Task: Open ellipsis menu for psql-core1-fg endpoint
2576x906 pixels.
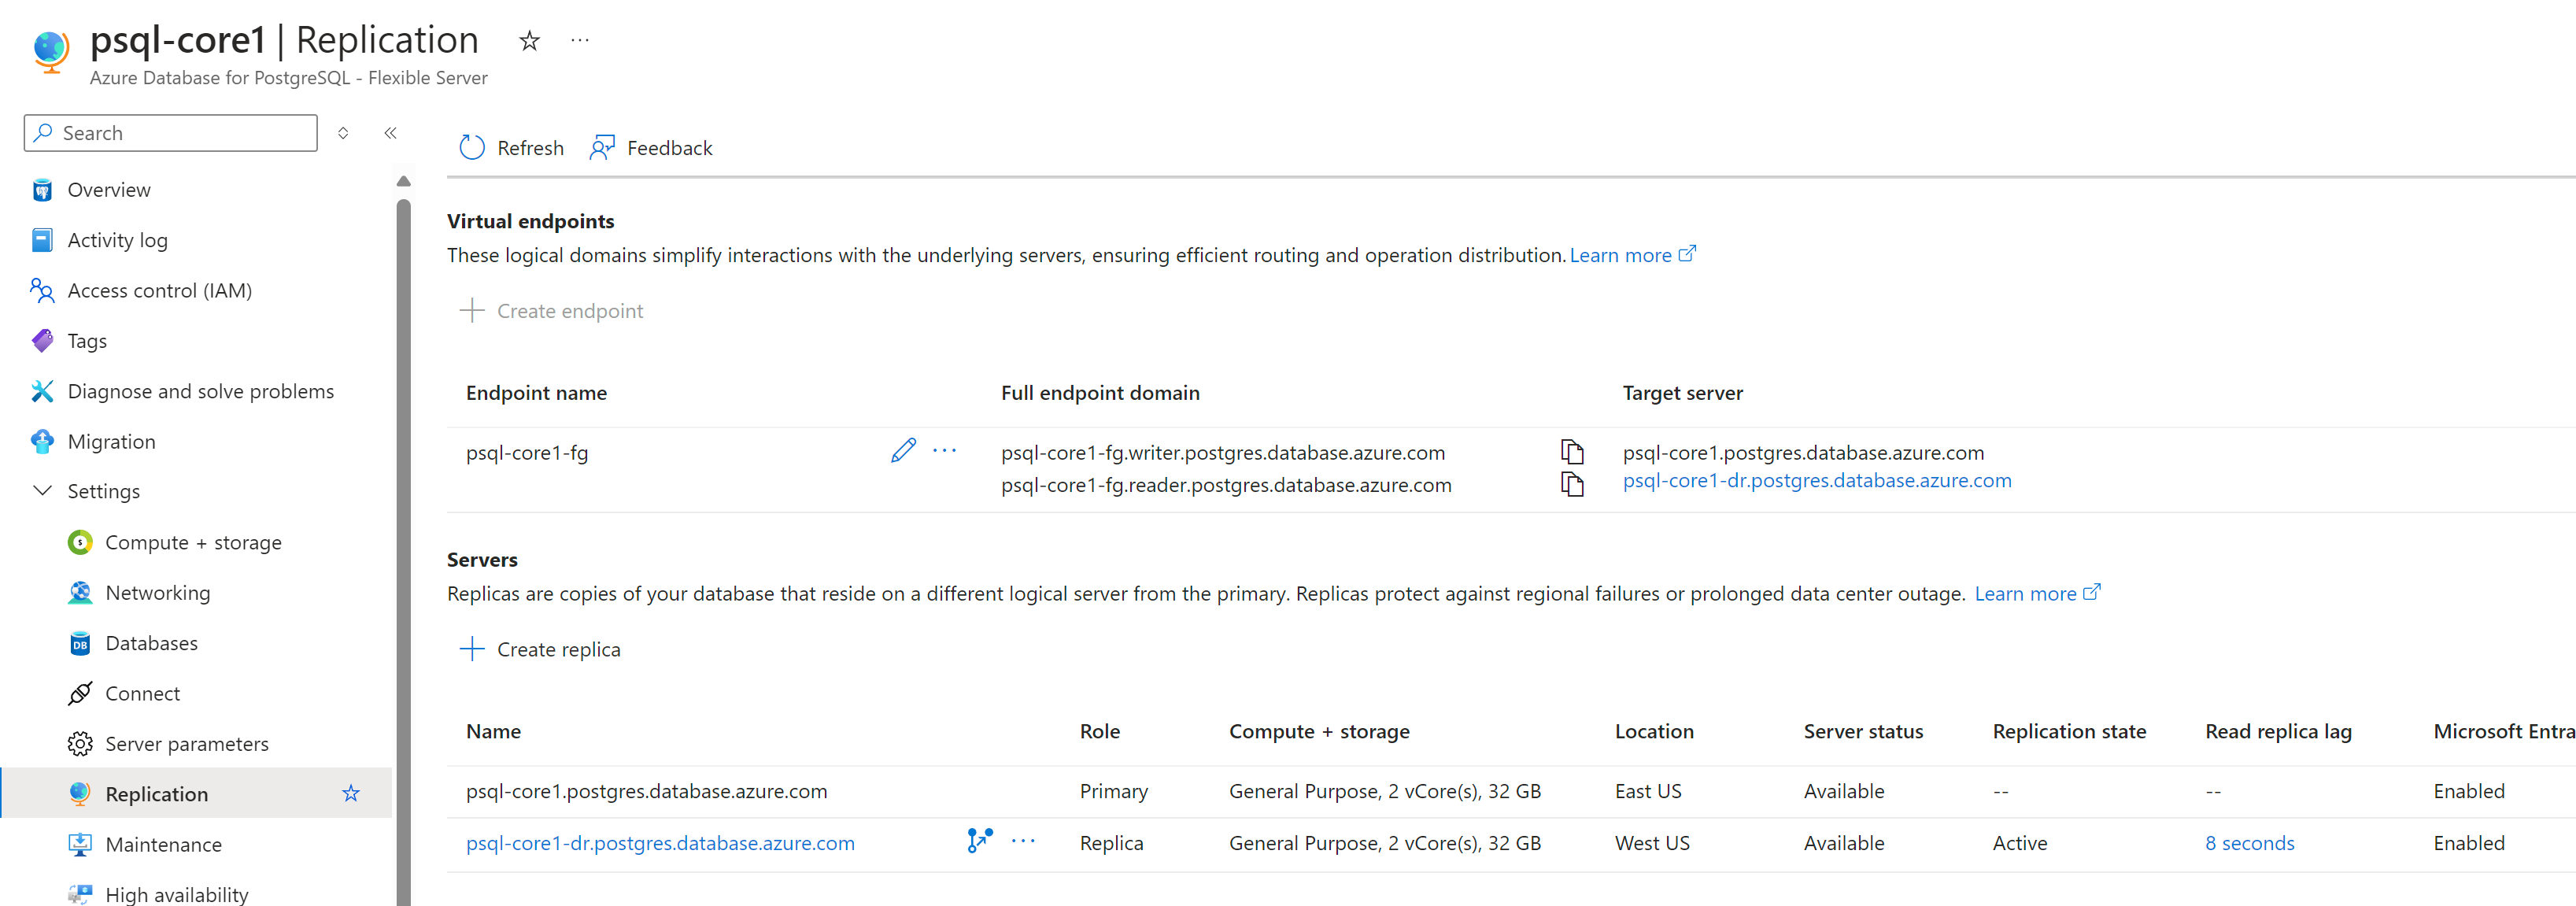Action: [944, 451]
